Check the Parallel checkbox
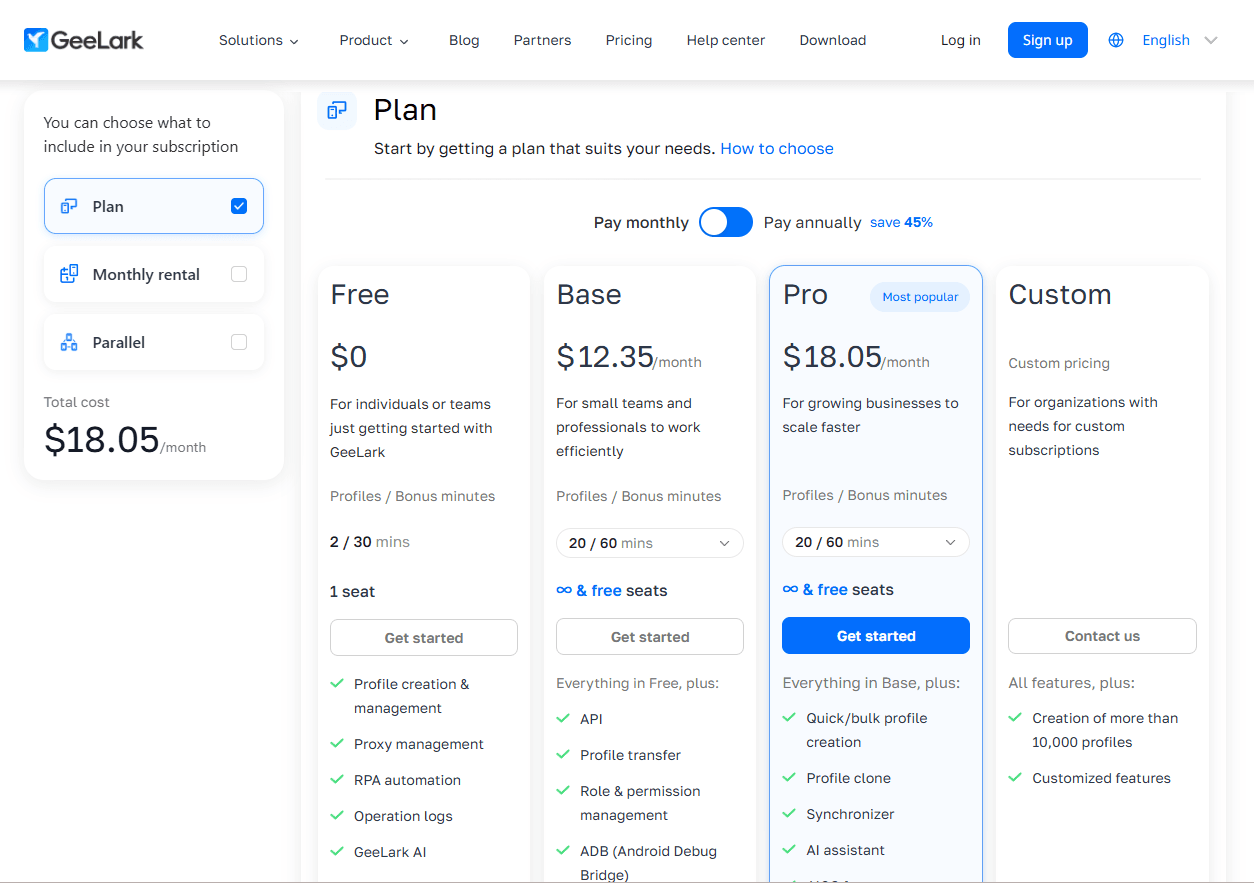The height and width of the screenshot is (883, 1254). tap(239, 342)
